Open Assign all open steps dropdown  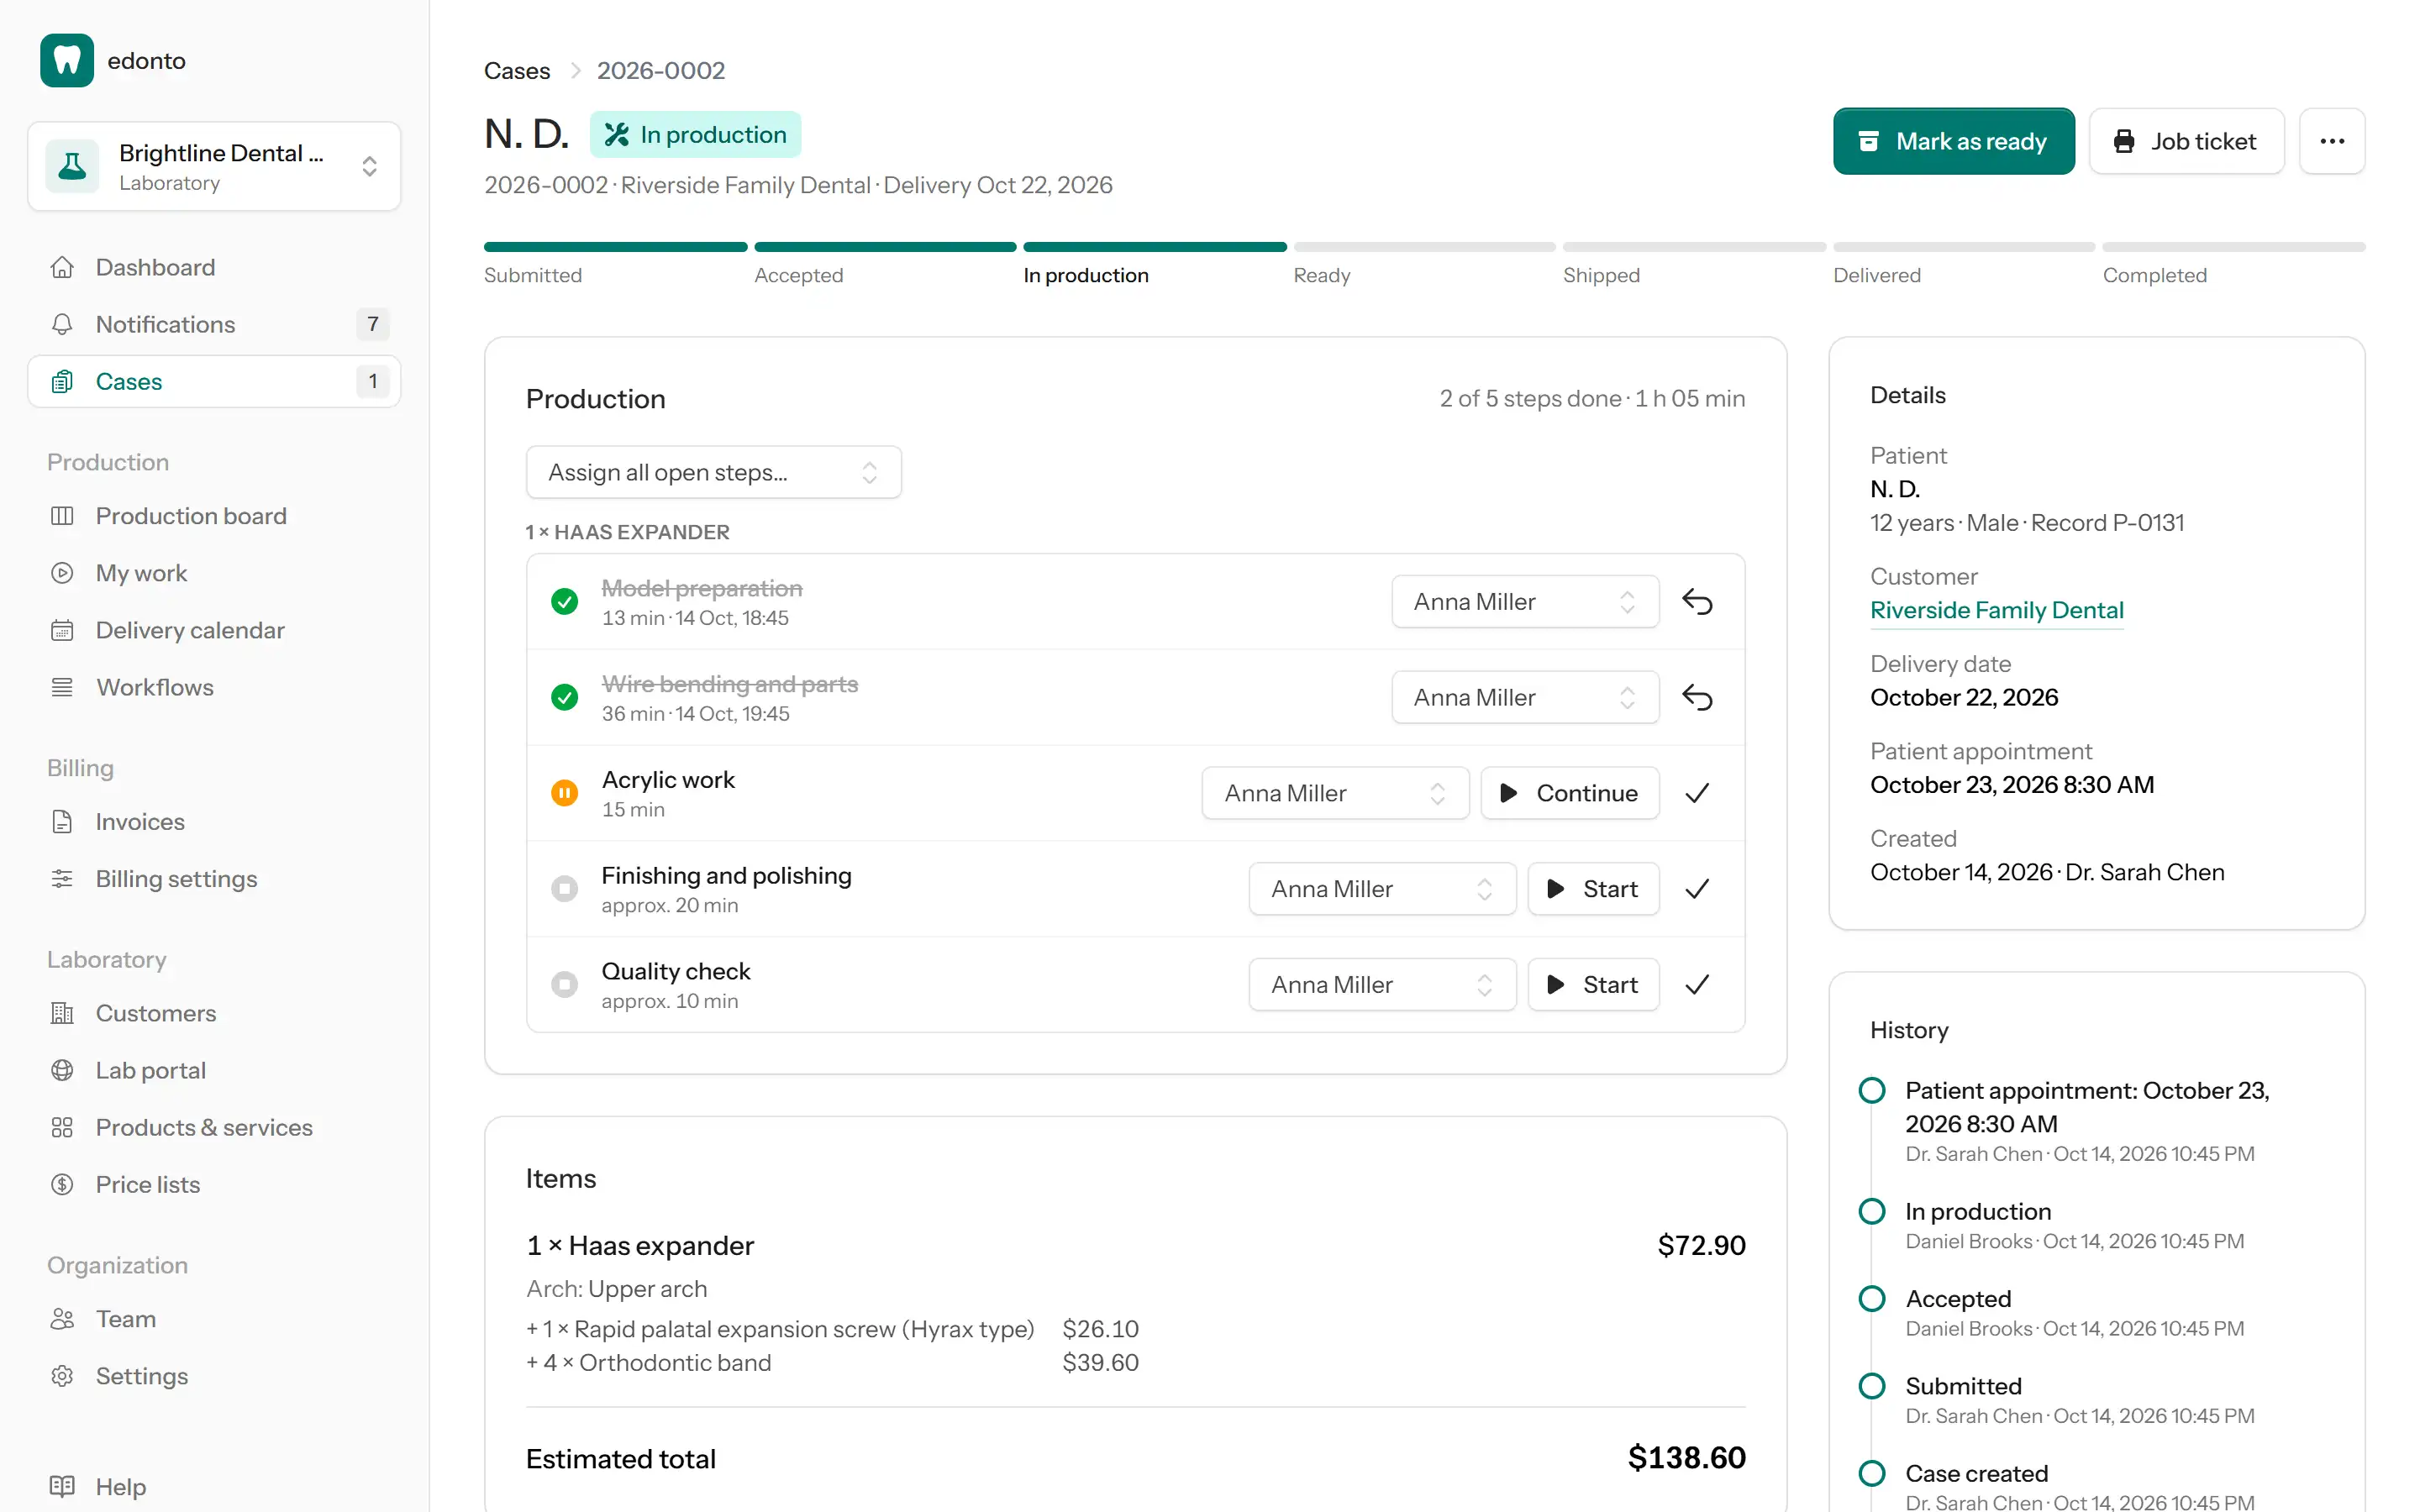coord(713,472)
